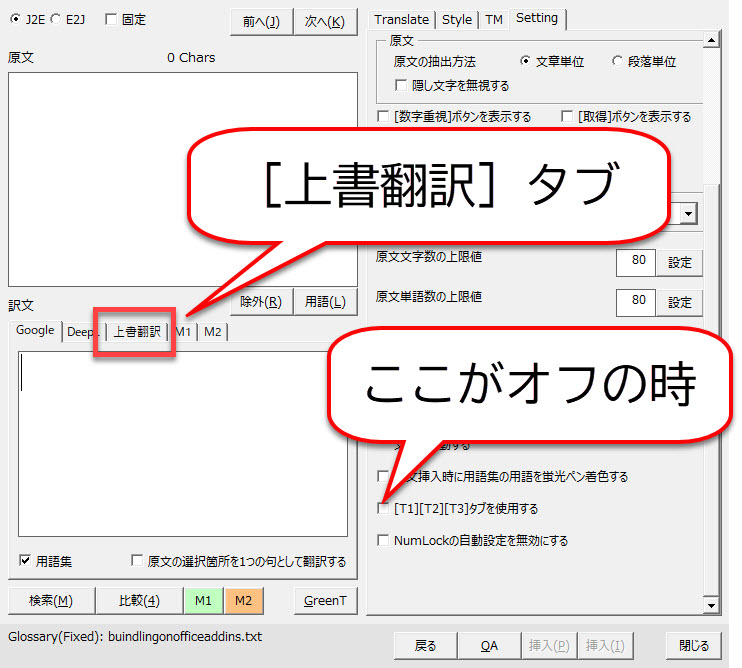Click the 閉じる button
The height and width of the screenshot is (668, 742).
click(694, 646)
